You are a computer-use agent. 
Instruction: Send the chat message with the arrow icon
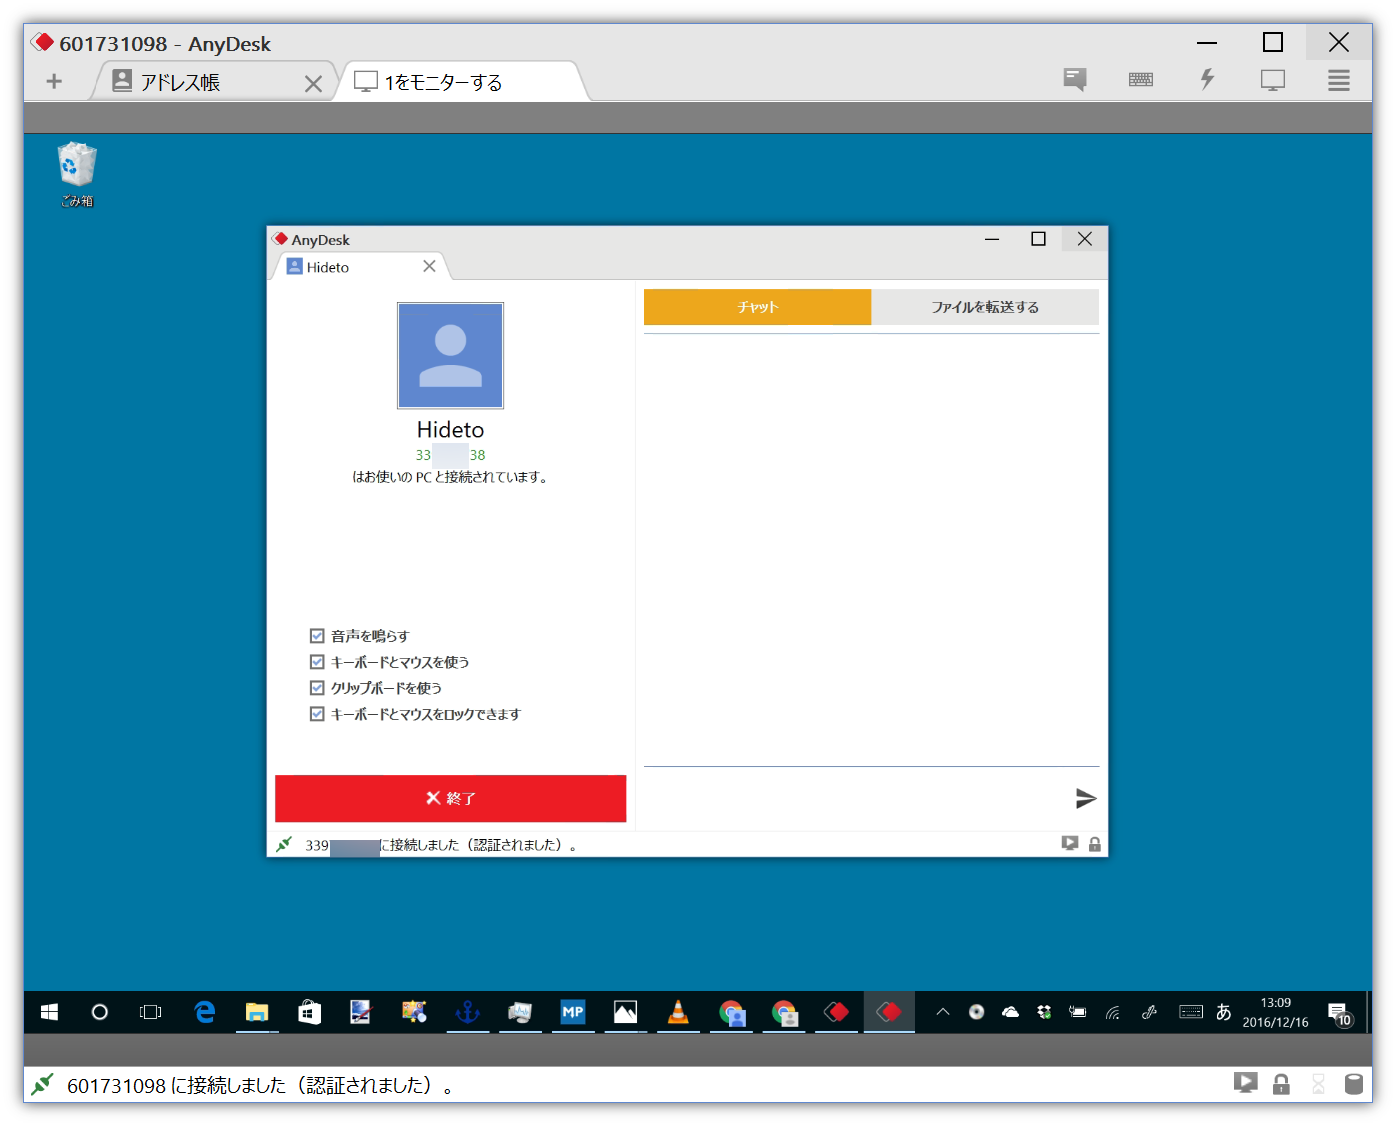tap(1086, 798)
